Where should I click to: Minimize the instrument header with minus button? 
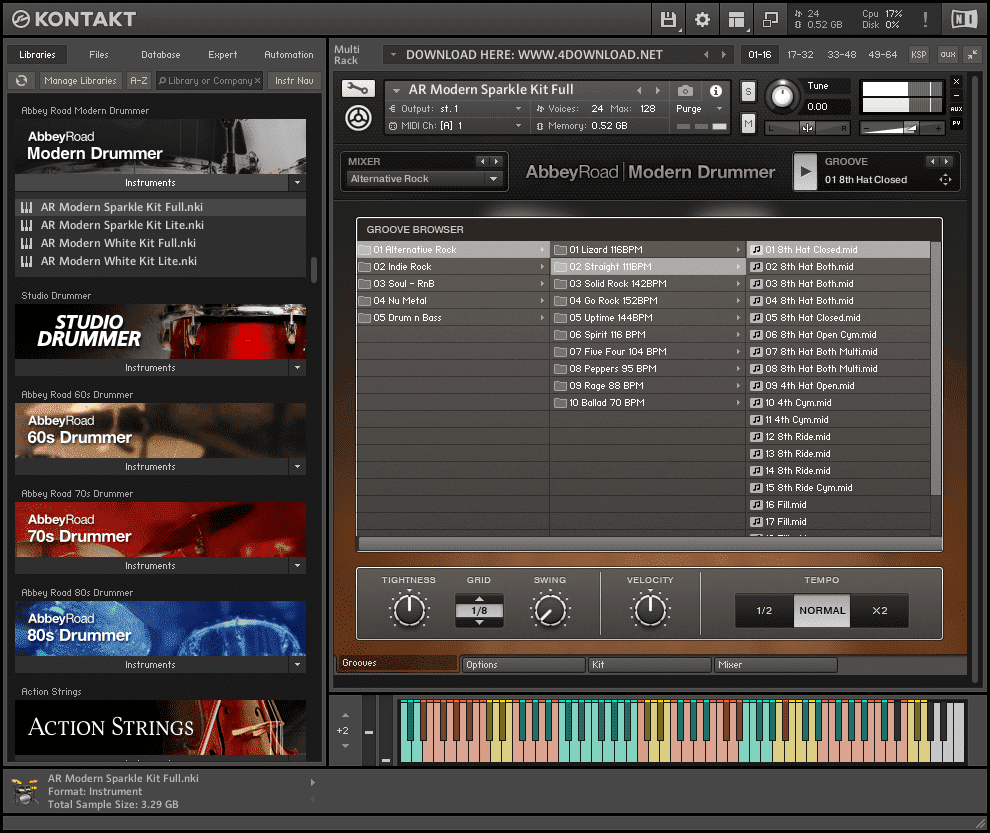pyautogui.click(x=957, y=95)
